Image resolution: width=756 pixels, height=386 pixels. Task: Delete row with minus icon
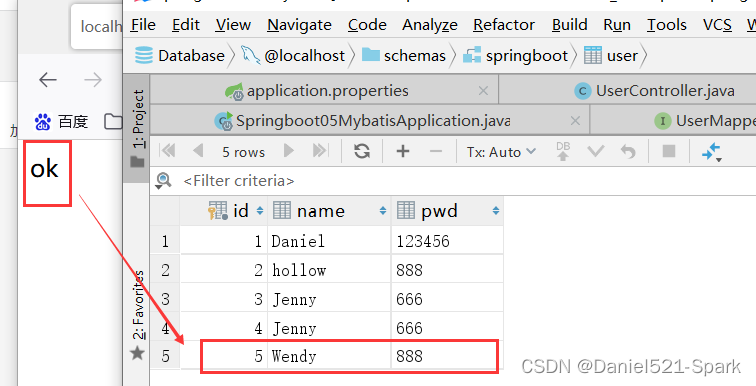tap(435, 151)
